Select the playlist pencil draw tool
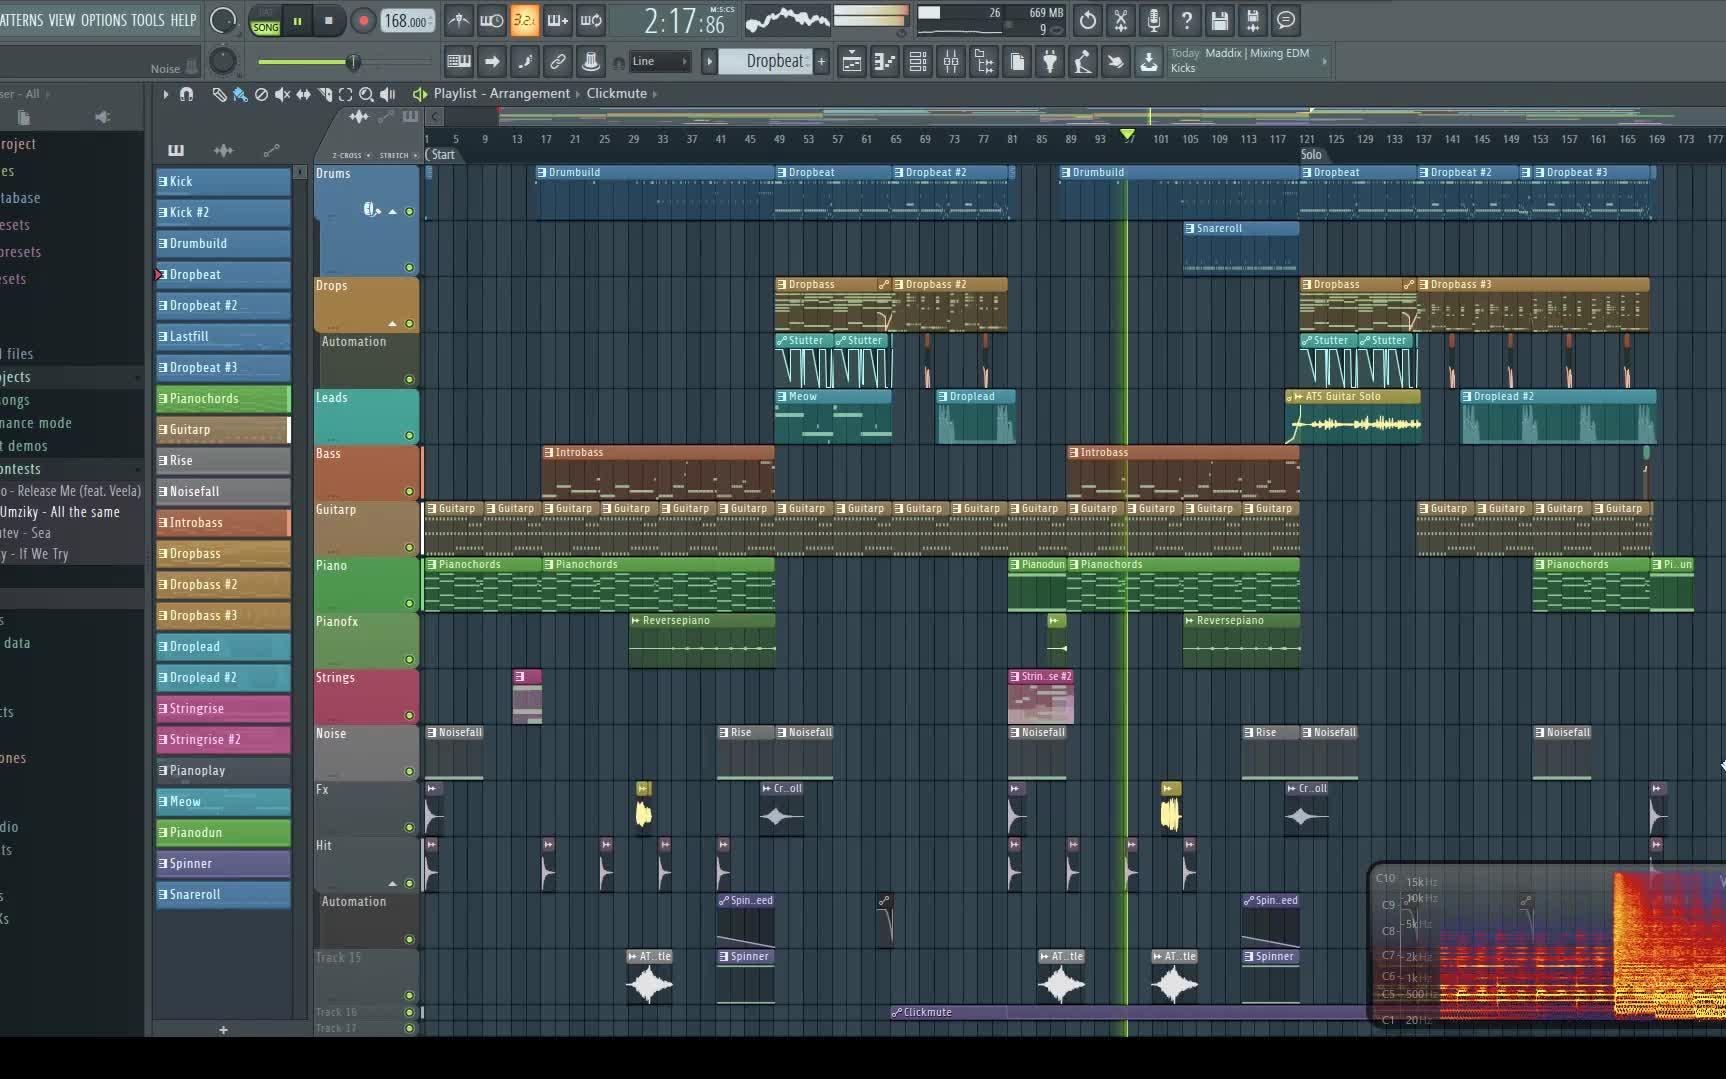Screen dimensions: 1726x1079 click(x=219, y=94)
